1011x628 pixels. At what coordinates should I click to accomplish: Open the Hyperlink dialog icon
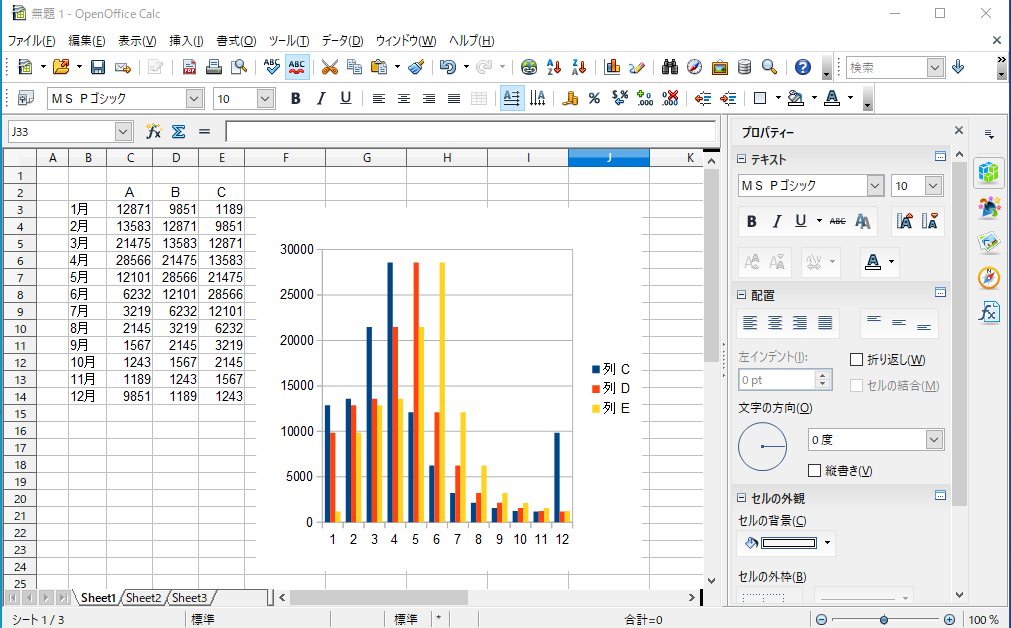click(x=529, y=67)
